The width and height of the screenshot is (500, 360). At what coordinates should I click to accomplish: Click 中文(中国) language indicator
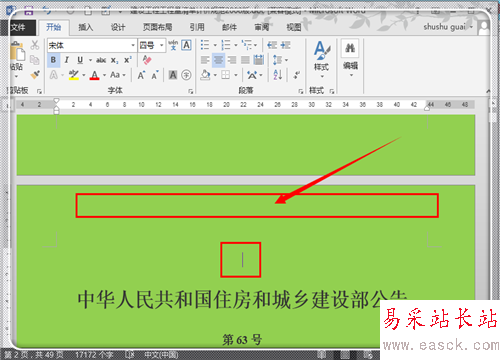[x=161, y=355]
